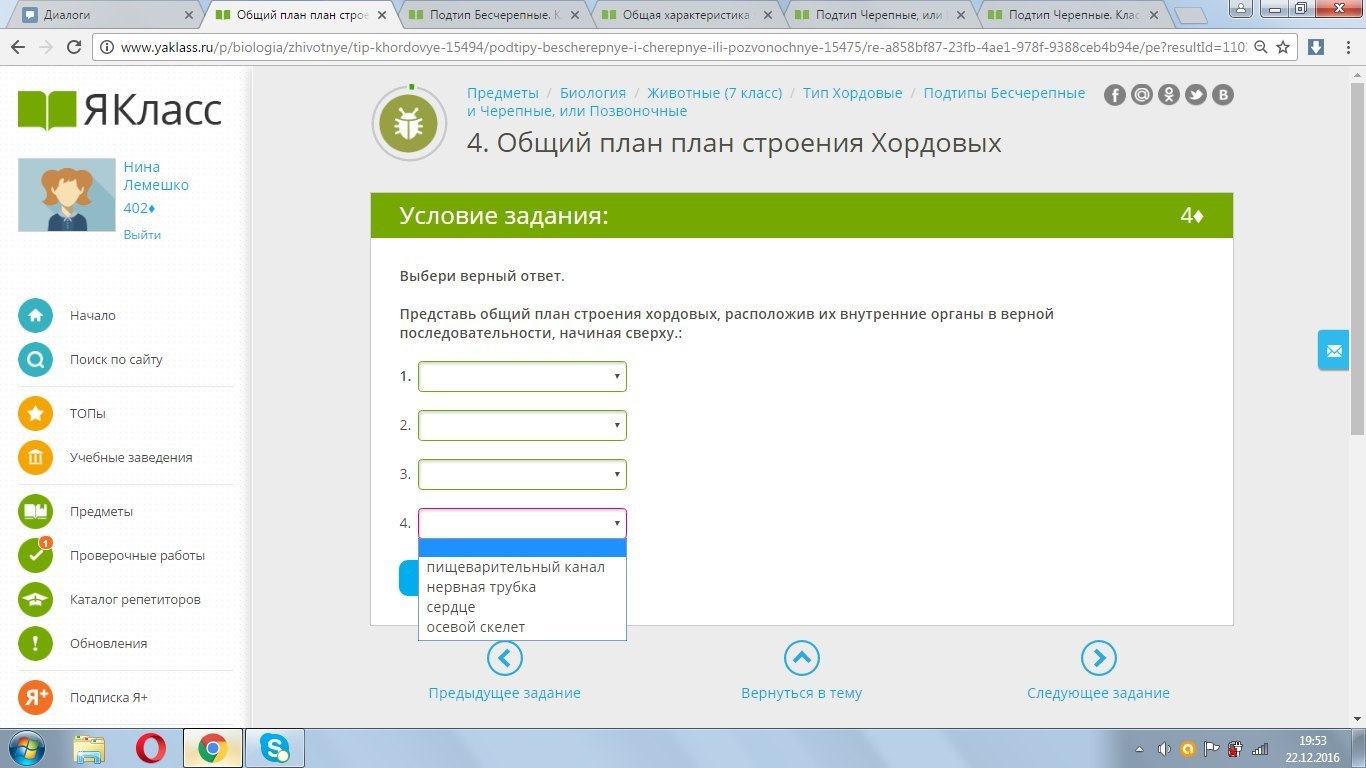Open dropdown number 3
This screenshot has height=768, width=1366.
tap(522, 474)
